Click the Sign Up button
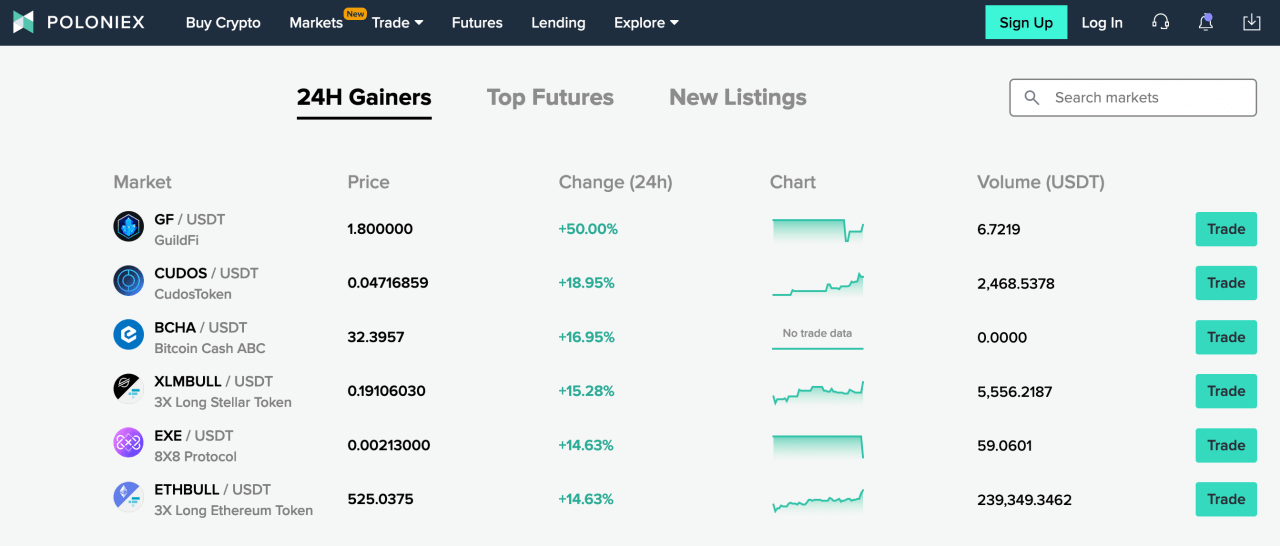Screen dimensions: 1280x546 point(1026,22)
